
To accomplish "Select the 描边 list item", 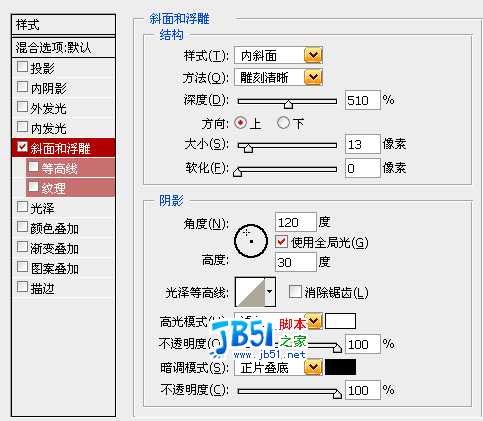I will click(63, 288).
